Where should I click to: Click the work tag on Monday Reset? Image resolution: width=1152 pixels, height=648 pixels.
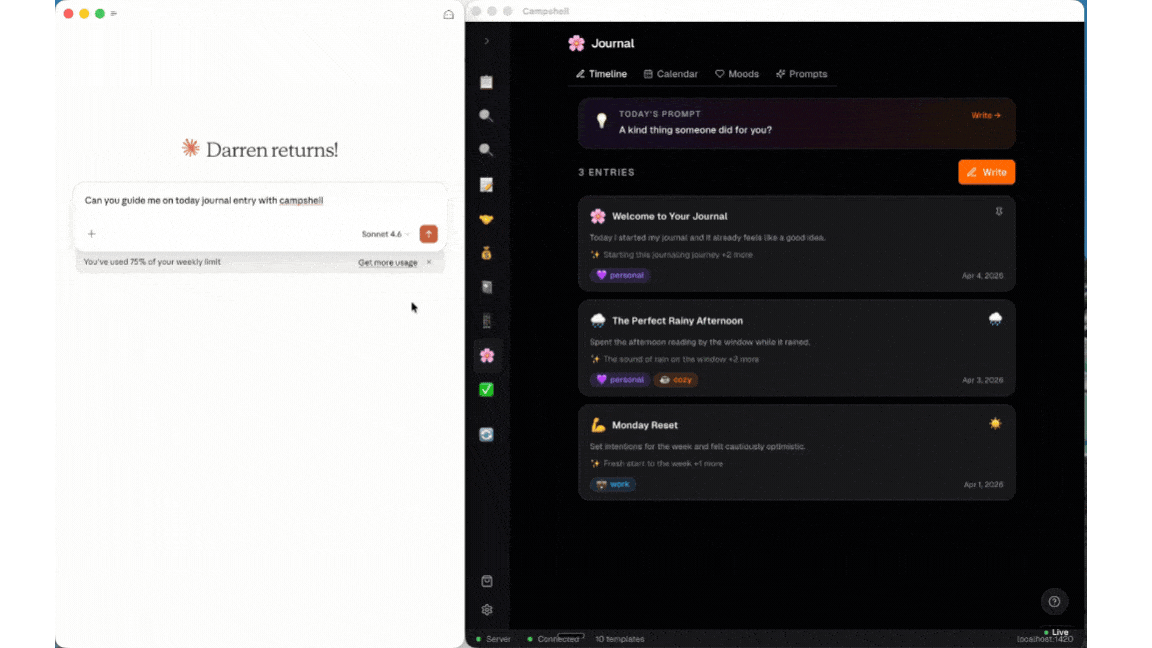click(613, 484)
